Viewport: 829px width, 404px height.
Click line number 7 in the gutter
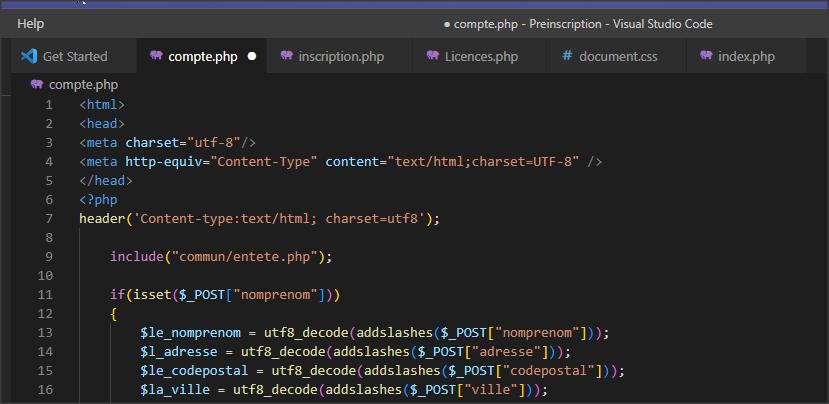(x=49, y=218)
